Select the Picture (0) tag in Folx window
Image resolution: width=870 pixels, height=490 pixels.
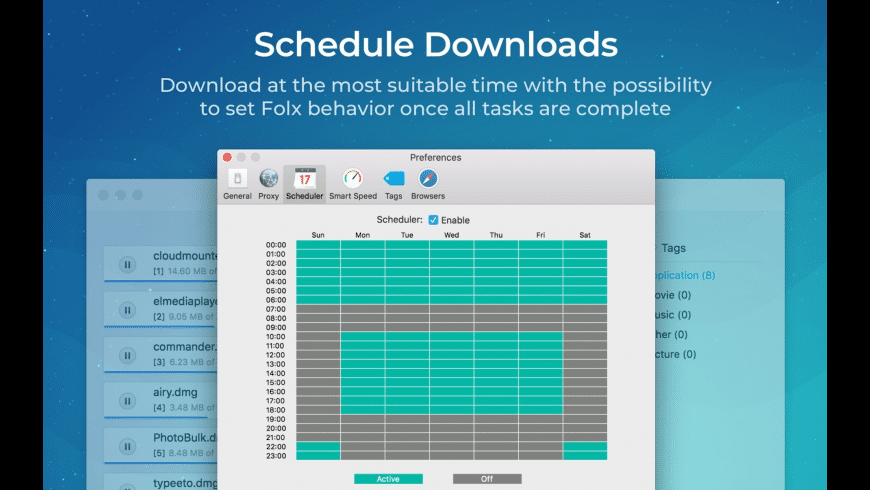pyautogui.click(x=675, y=354)
